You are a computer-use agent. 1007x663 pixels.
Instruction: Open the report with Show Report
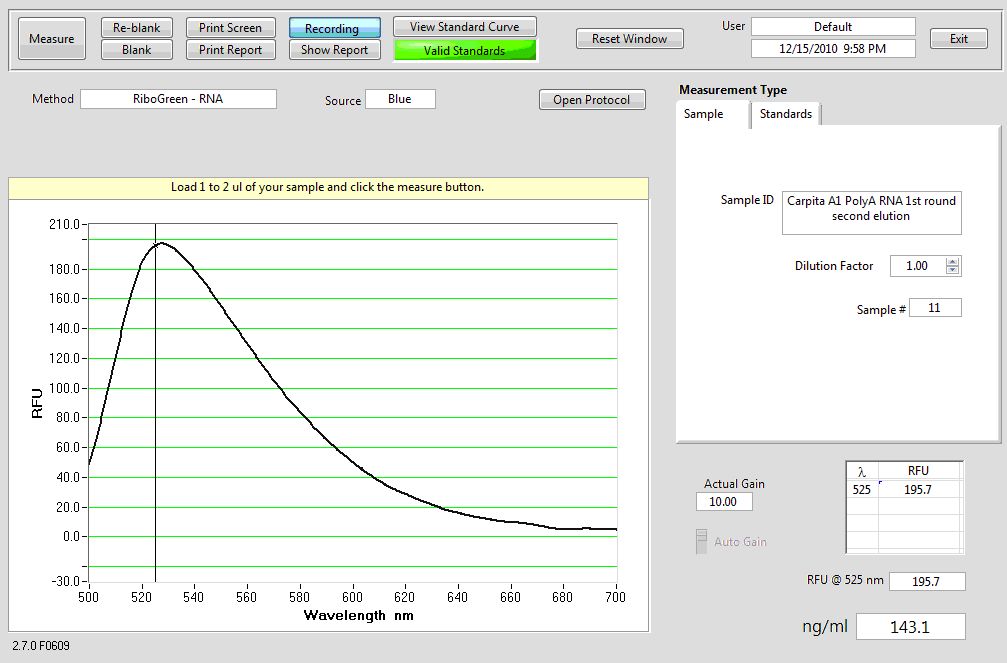335,49
